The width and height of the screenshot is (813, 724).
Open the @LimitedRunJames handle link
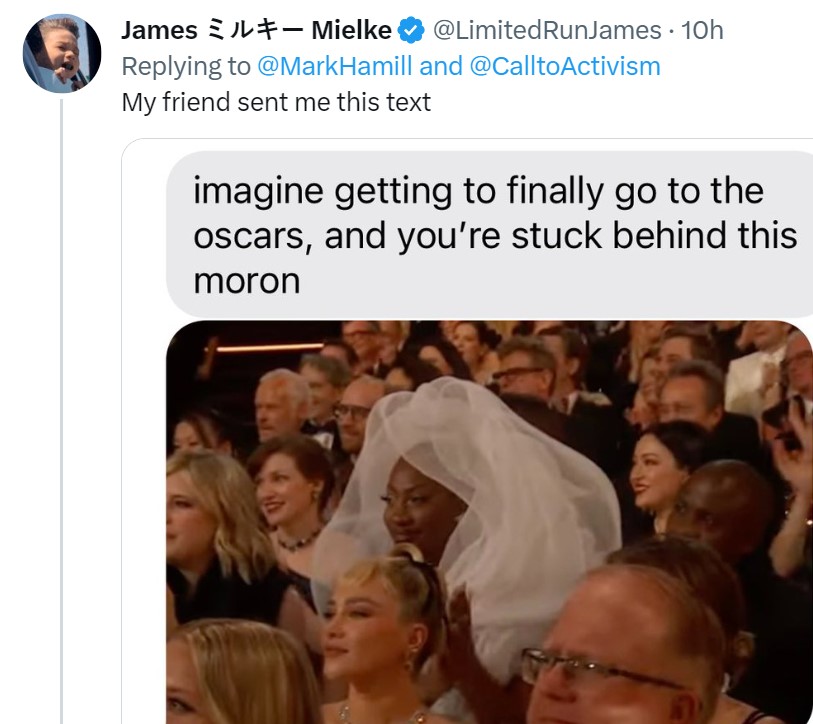coord(545,31)
